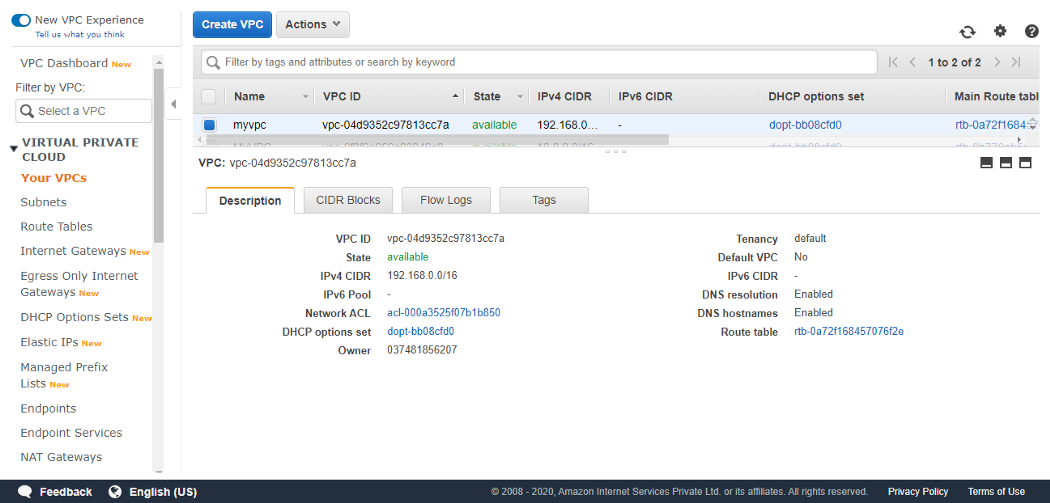Click the Create VPC button
This screenshot has width=1050, height=503.
coord(232,25)
